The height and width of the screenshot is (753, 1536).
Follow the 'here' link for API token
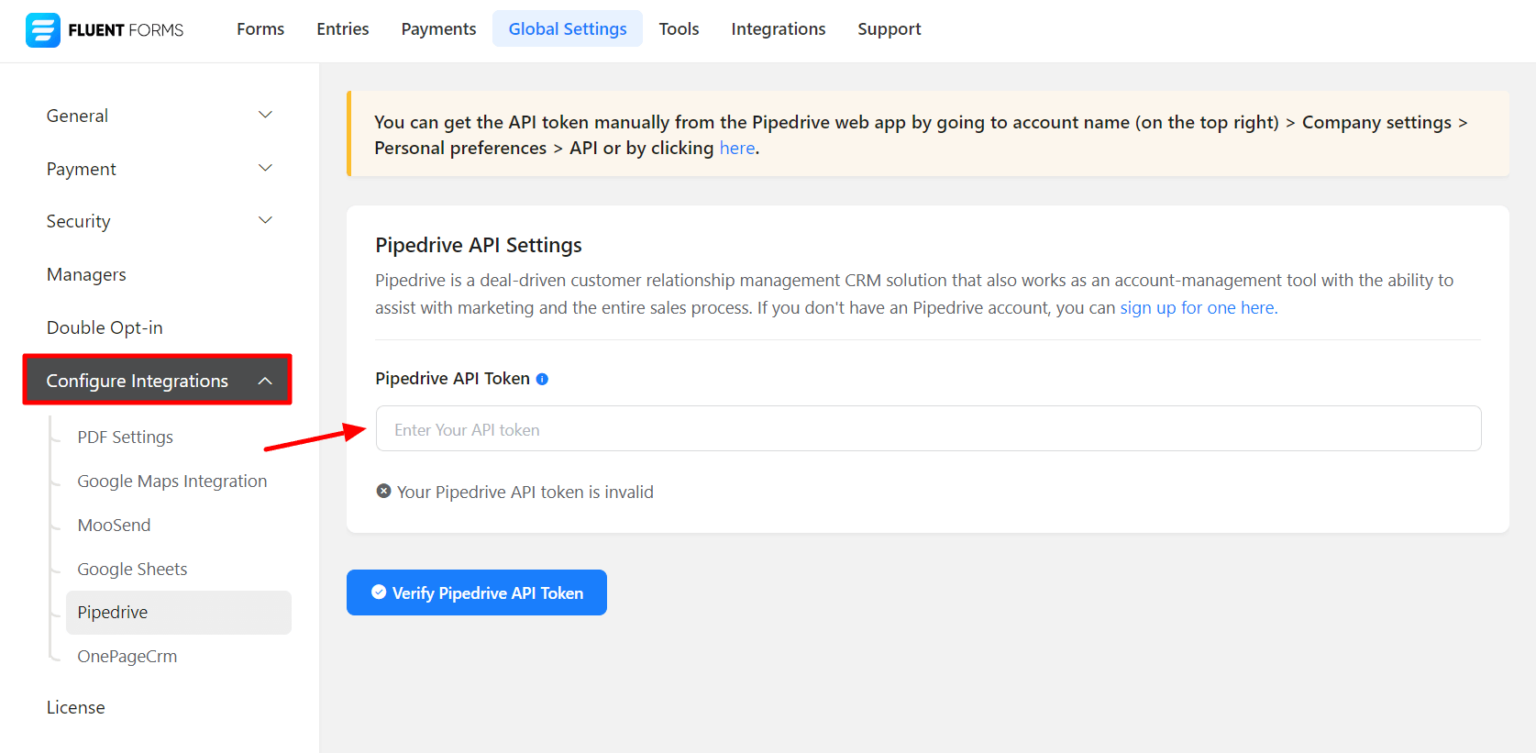[737, 147]
